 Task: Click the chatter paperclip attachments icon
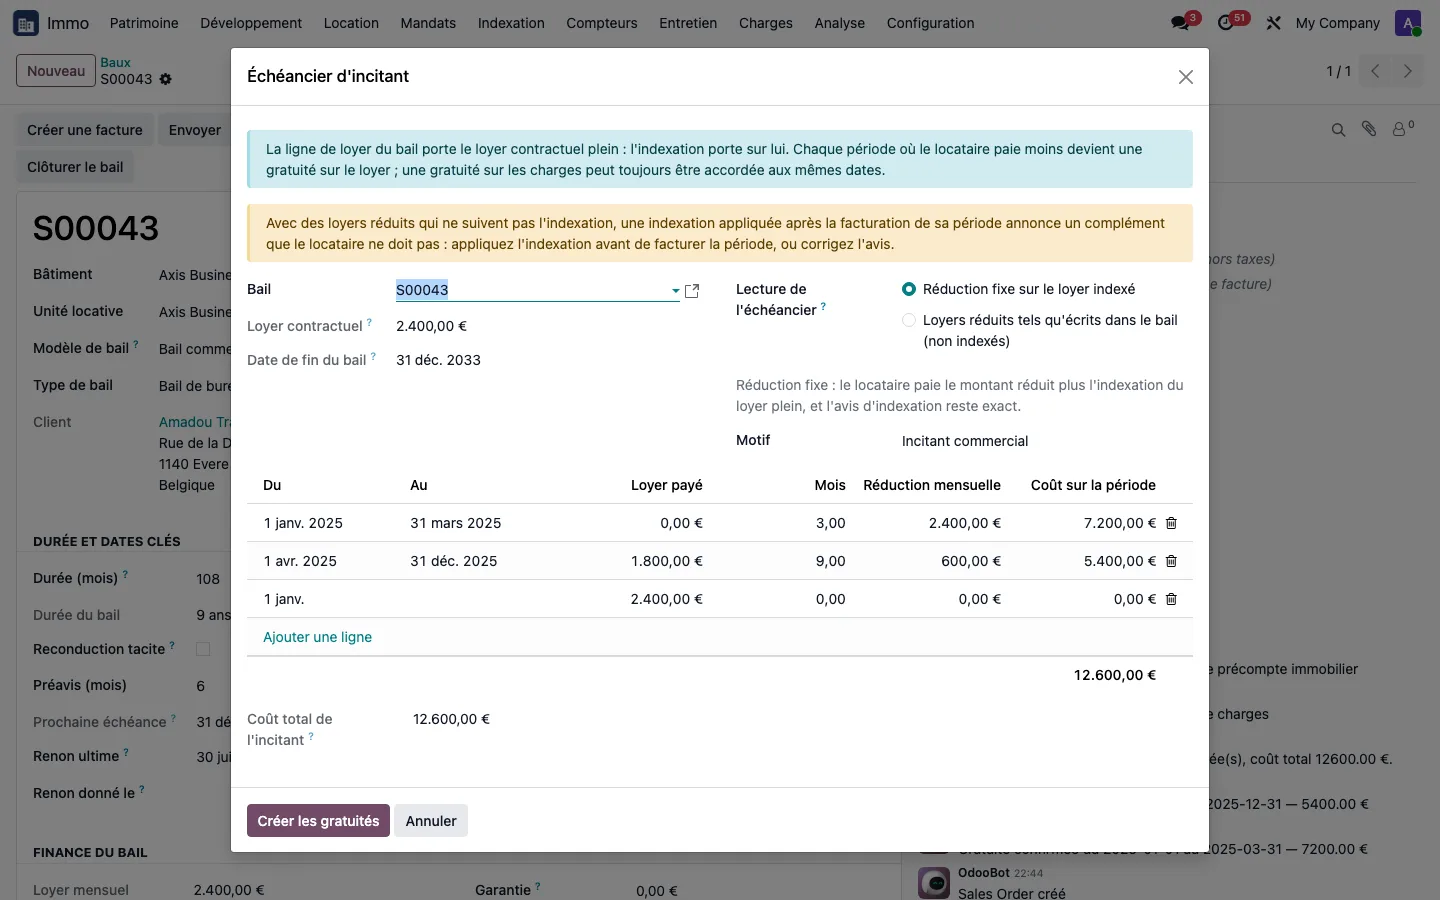(1369, 129)
